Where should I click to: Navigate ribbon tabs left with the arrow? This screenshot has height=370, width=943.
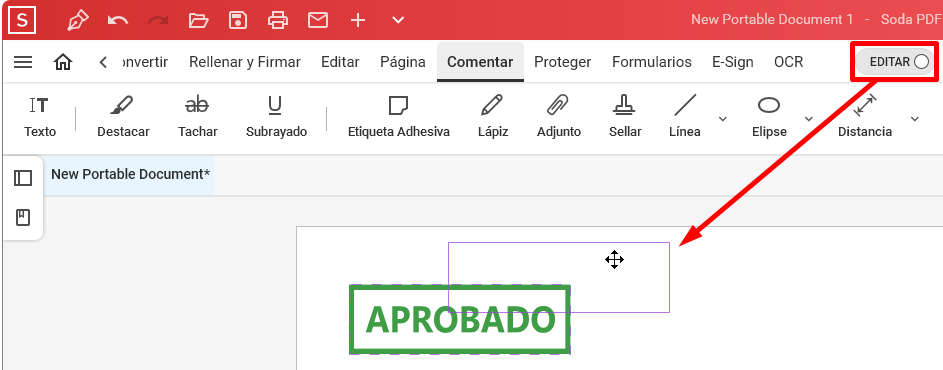coord(103,62)
